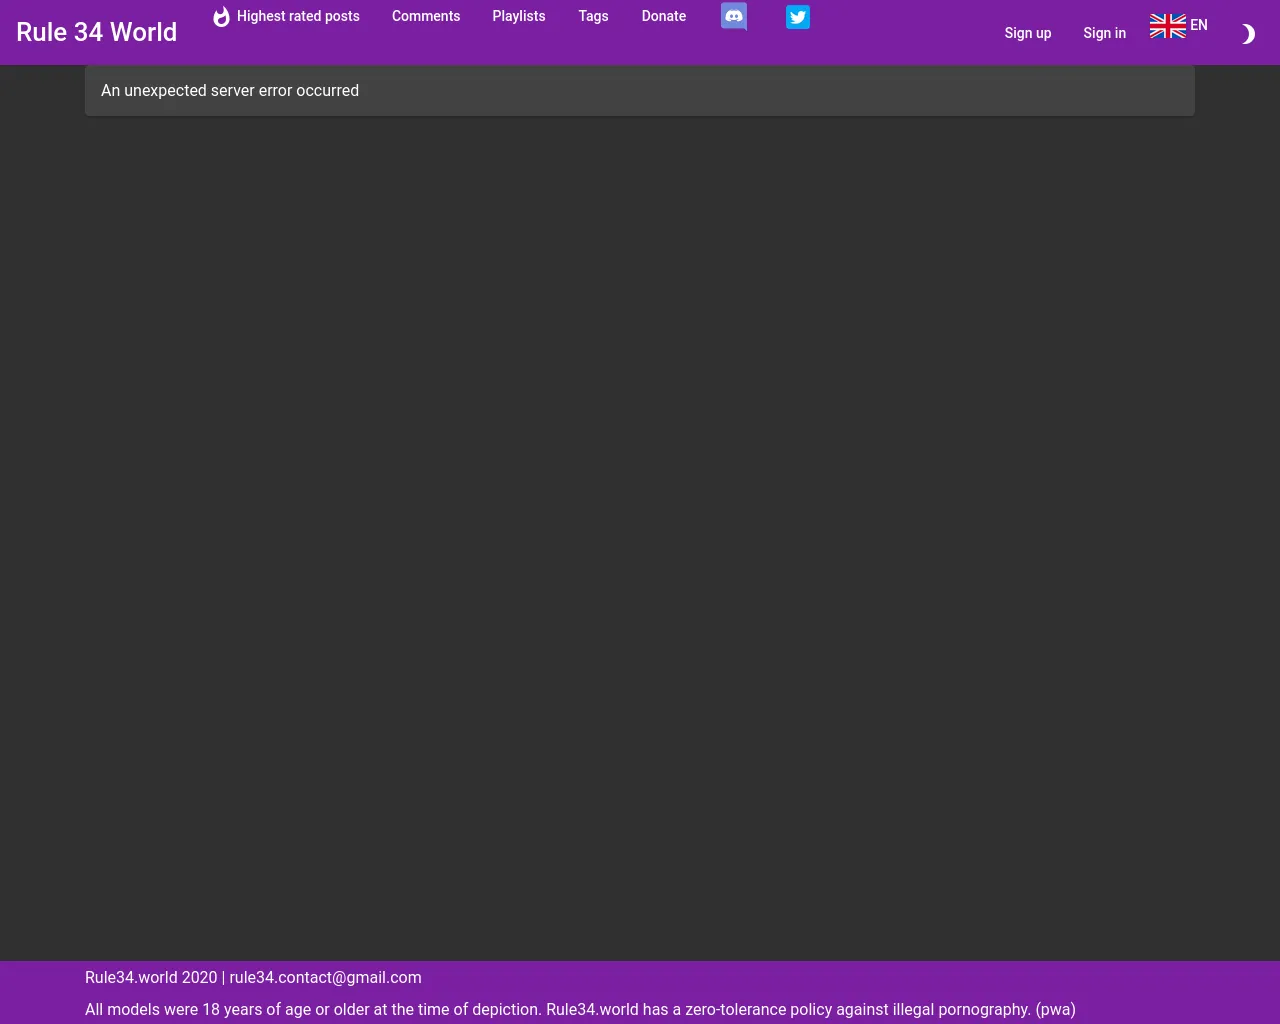1280x1024 pixels.
Task: Expand the EN language selector
Action: pyautogui.click(x=1199, y=25)
